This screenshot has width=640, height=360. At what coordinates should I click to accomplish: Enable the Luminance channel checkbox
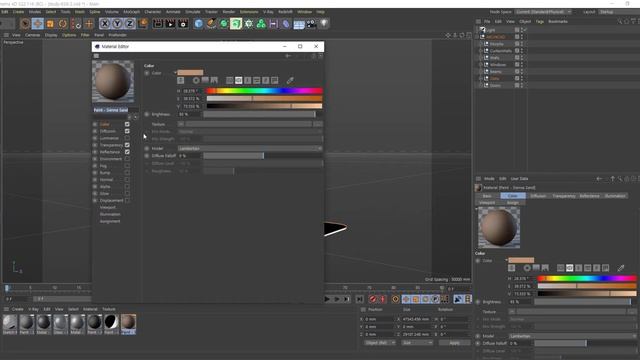pyautogui.click(x=127, y=138)
